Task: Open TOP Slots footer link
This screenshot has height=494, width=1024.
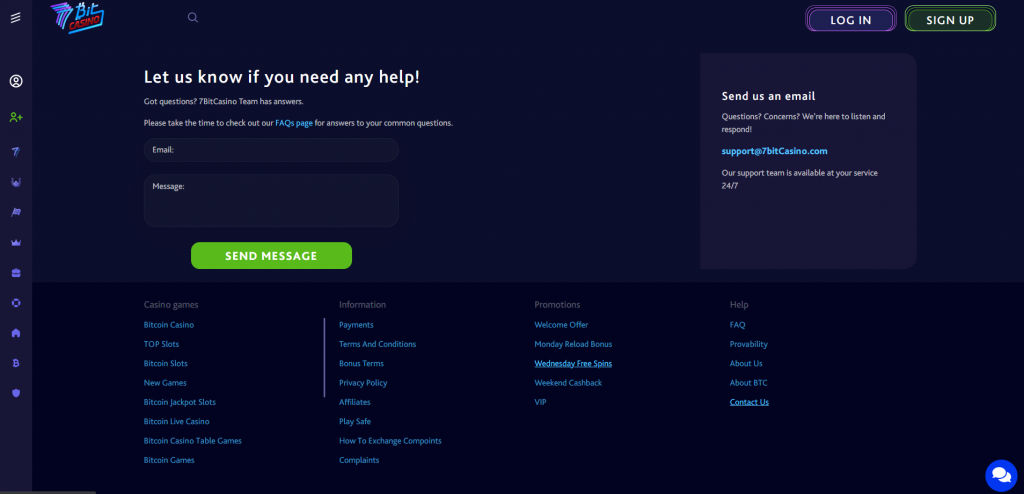Action: [x=161, y=344]
